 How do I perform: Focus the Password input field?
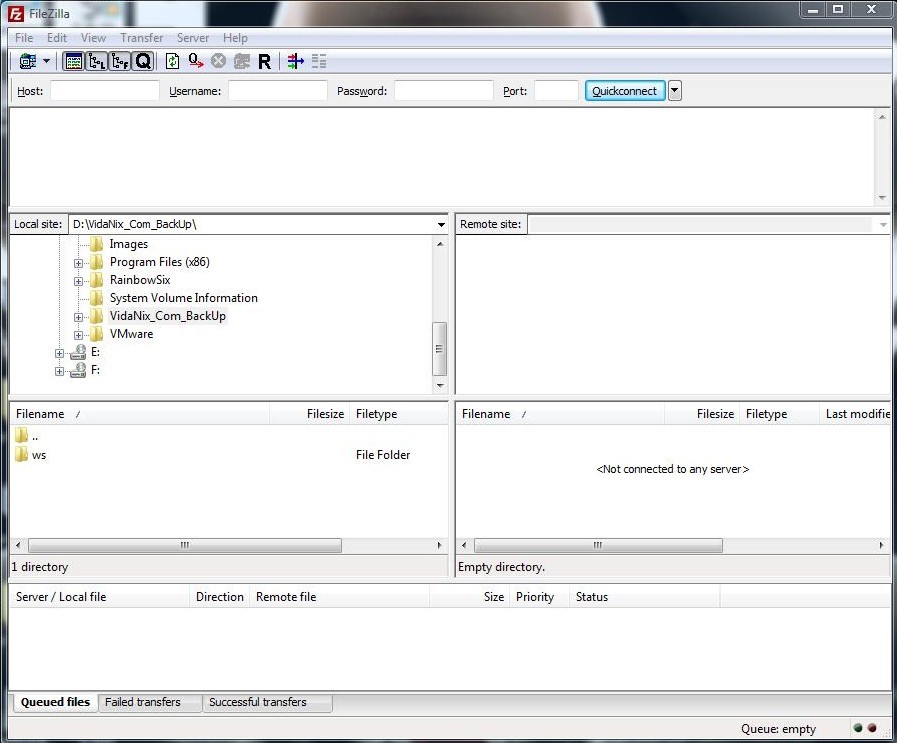tap(443, 91)
